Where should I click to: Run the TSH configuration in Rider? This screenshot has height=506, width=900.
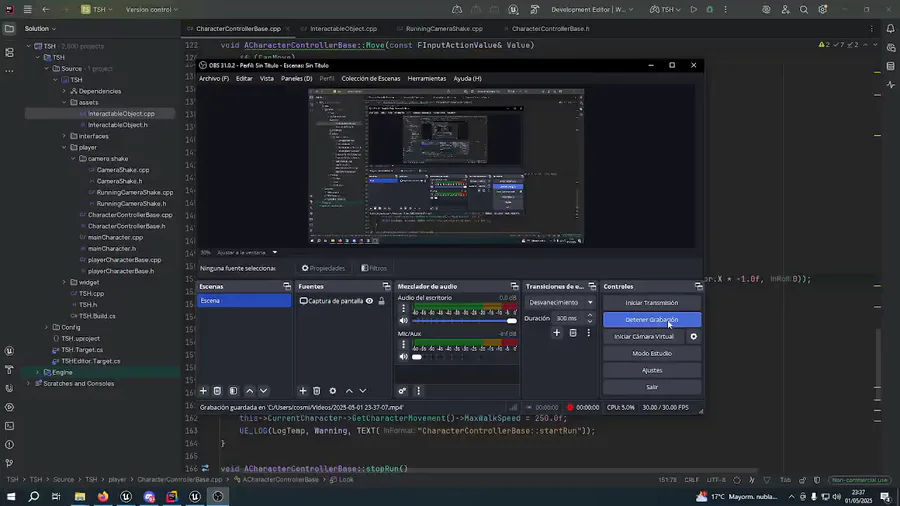pos(693,10)
